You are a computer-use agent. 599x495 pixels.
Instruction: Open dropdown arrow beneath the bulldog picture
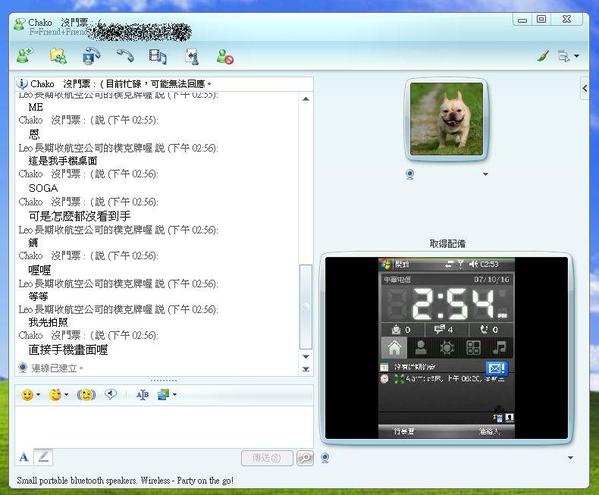(x=485, y=174)
